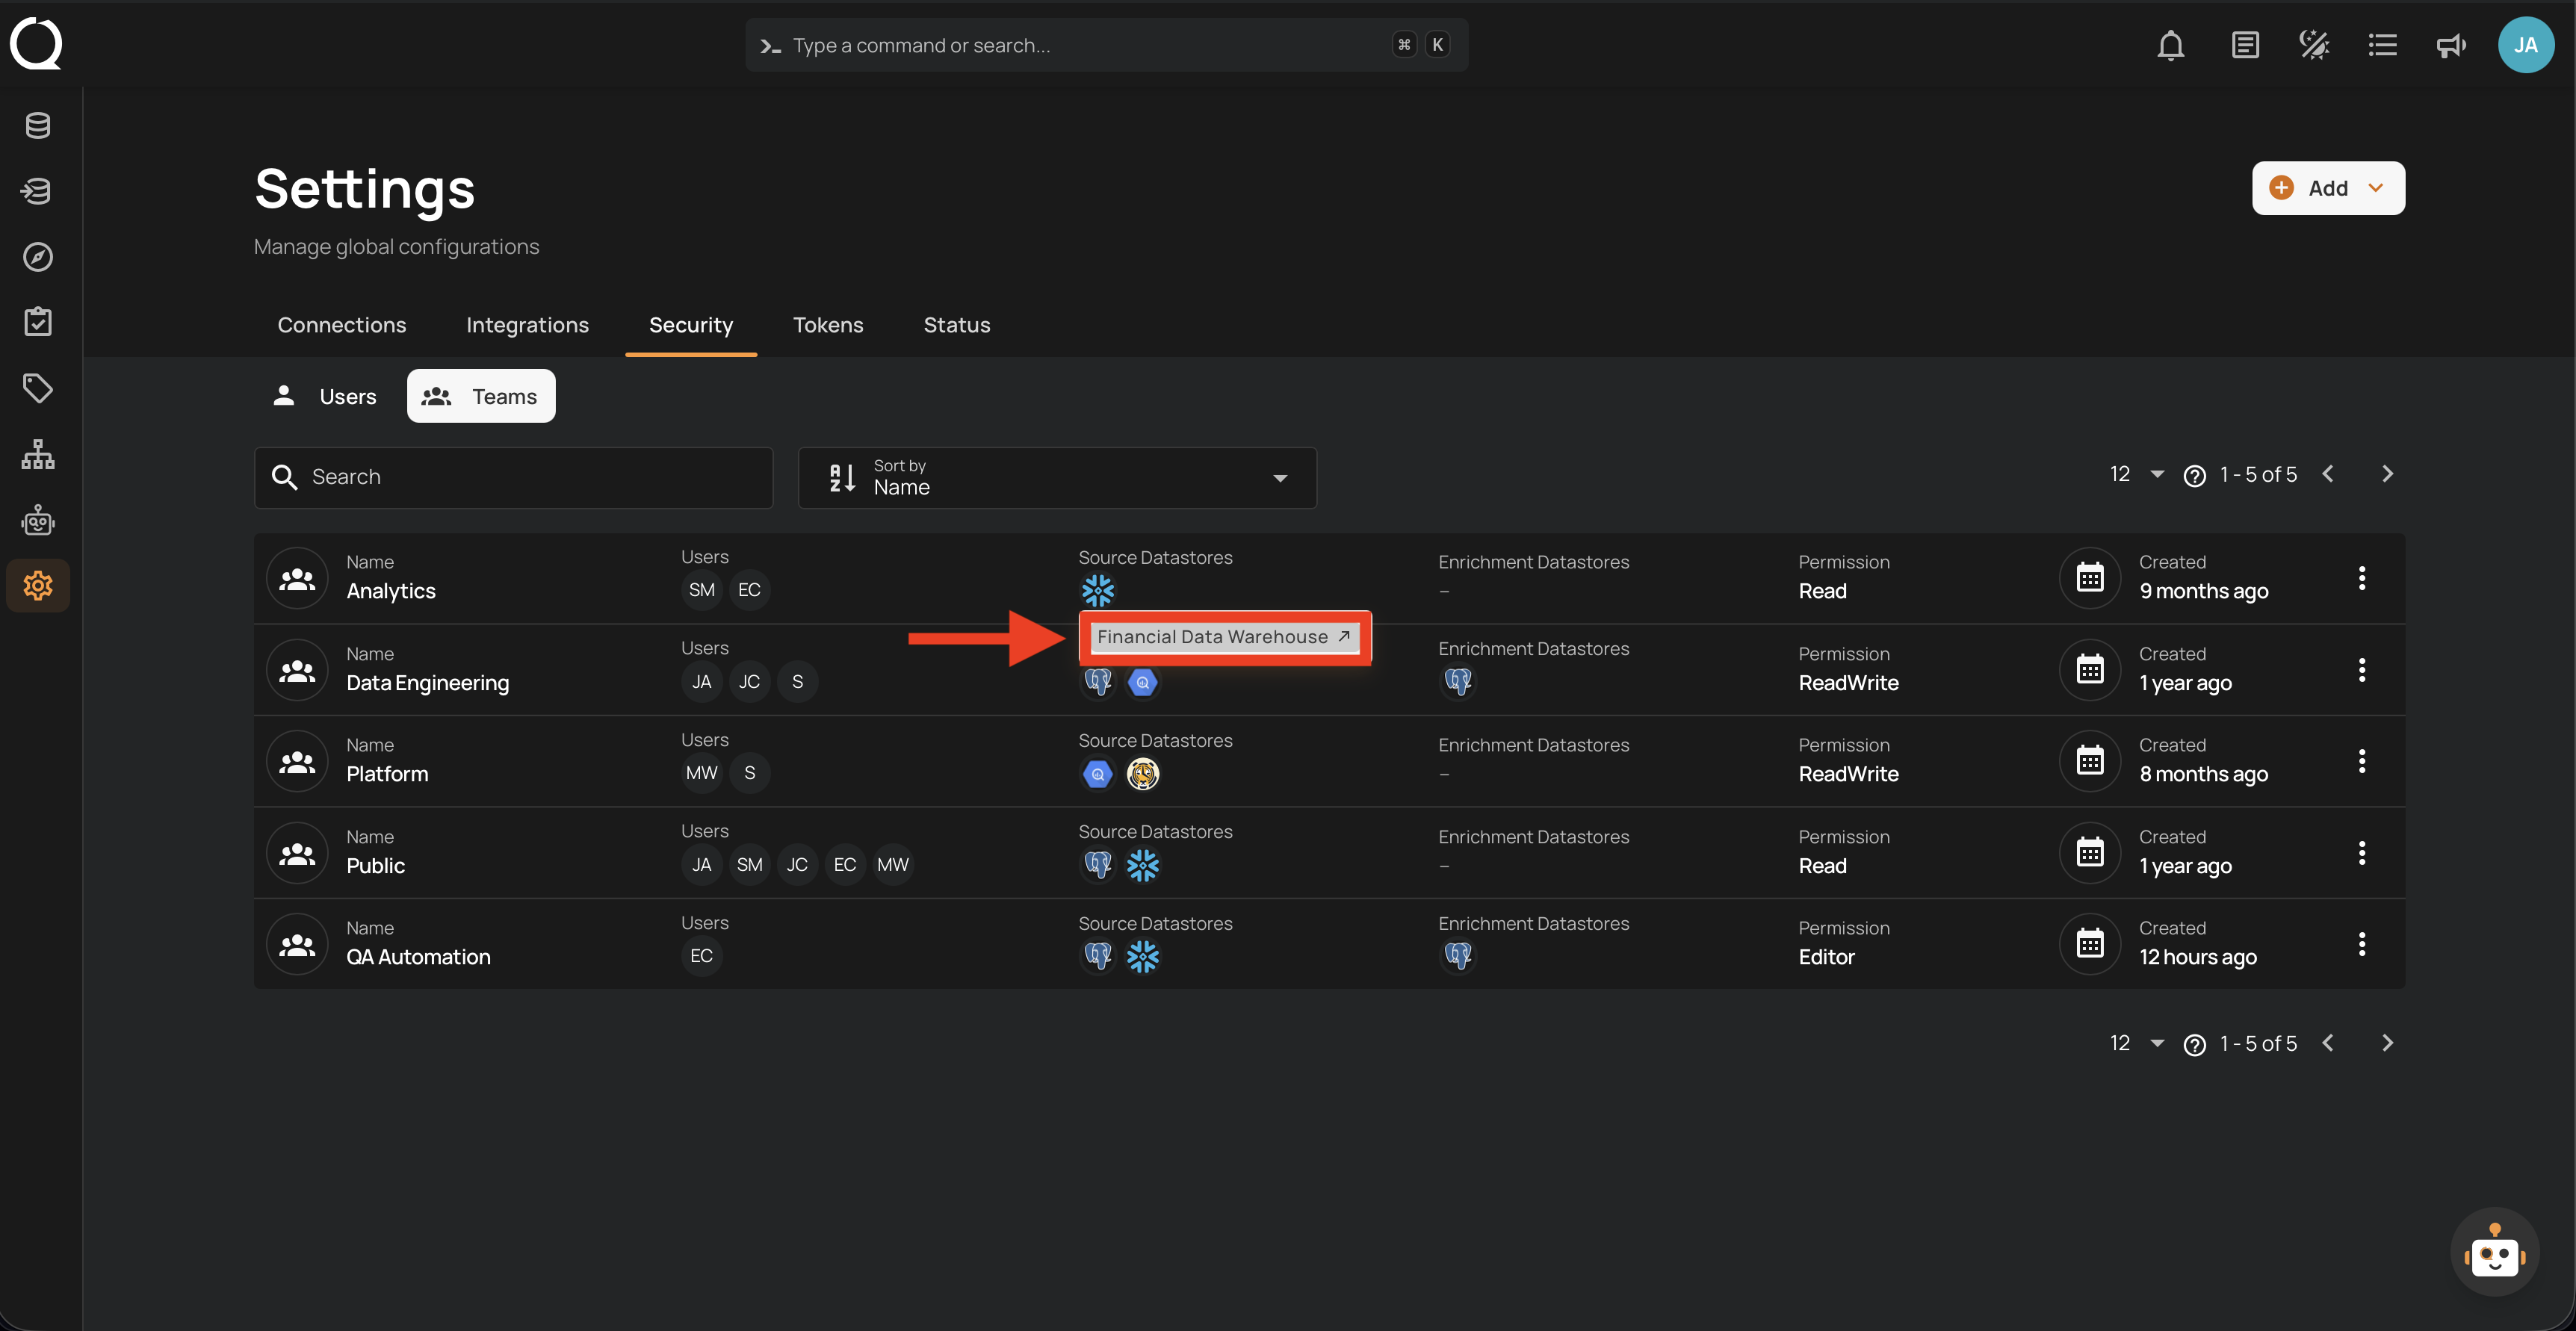Focus the command or search bar
Screen dimensions: 2576x1331
1106,45
